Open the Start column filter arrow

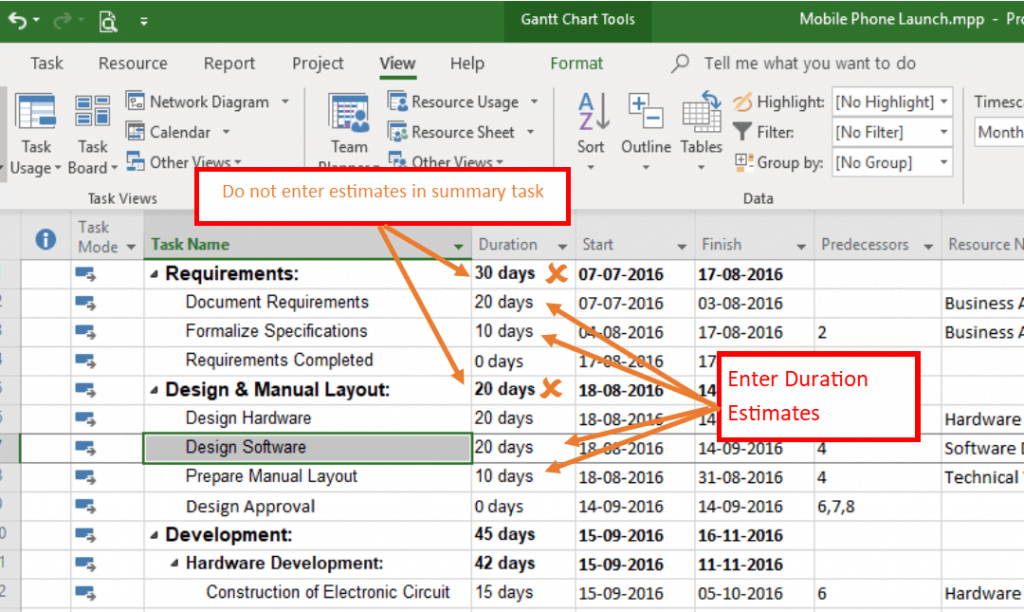[682, 246]
